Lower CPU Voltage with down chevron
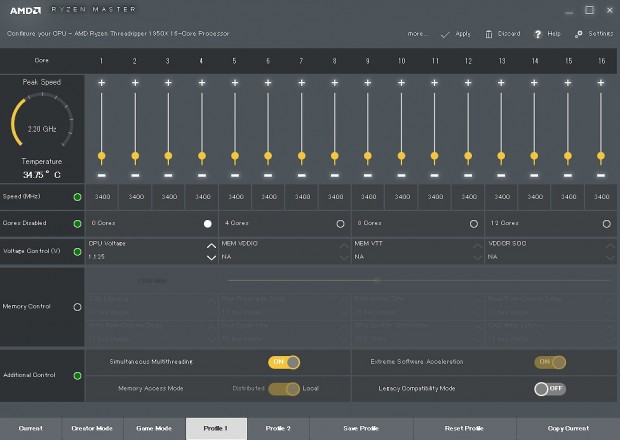The width and height of the screenshot is (620, 440). click(211, 258)
